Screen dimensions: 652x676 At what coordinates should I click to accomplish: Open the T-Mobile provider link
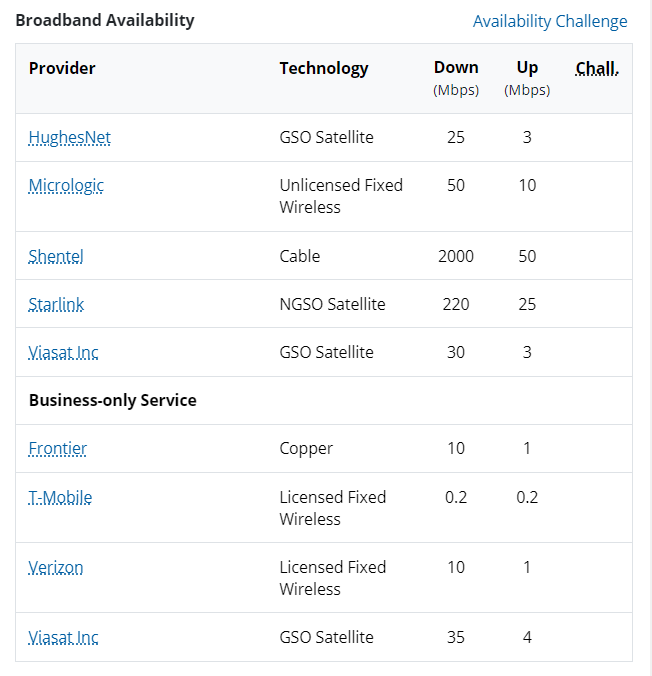pyautogui.click(x=60, y=498)
